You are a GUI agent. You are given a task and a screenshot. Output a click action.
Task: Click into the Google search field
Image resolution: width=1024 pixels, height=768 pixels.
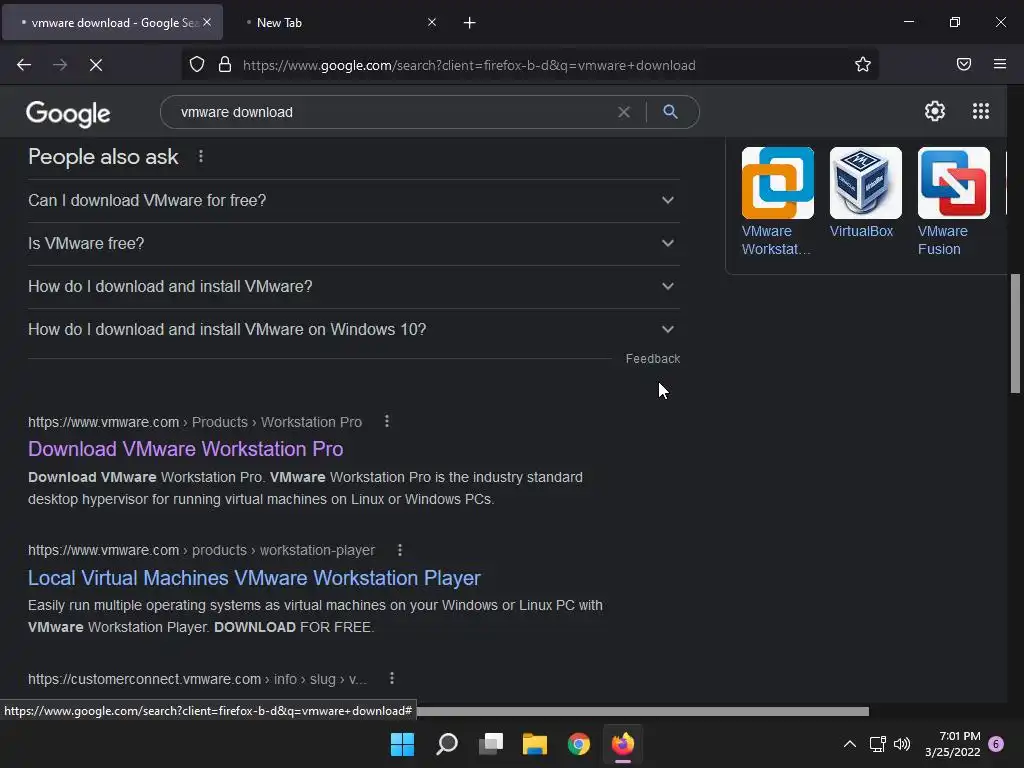[x=392, y=112]
